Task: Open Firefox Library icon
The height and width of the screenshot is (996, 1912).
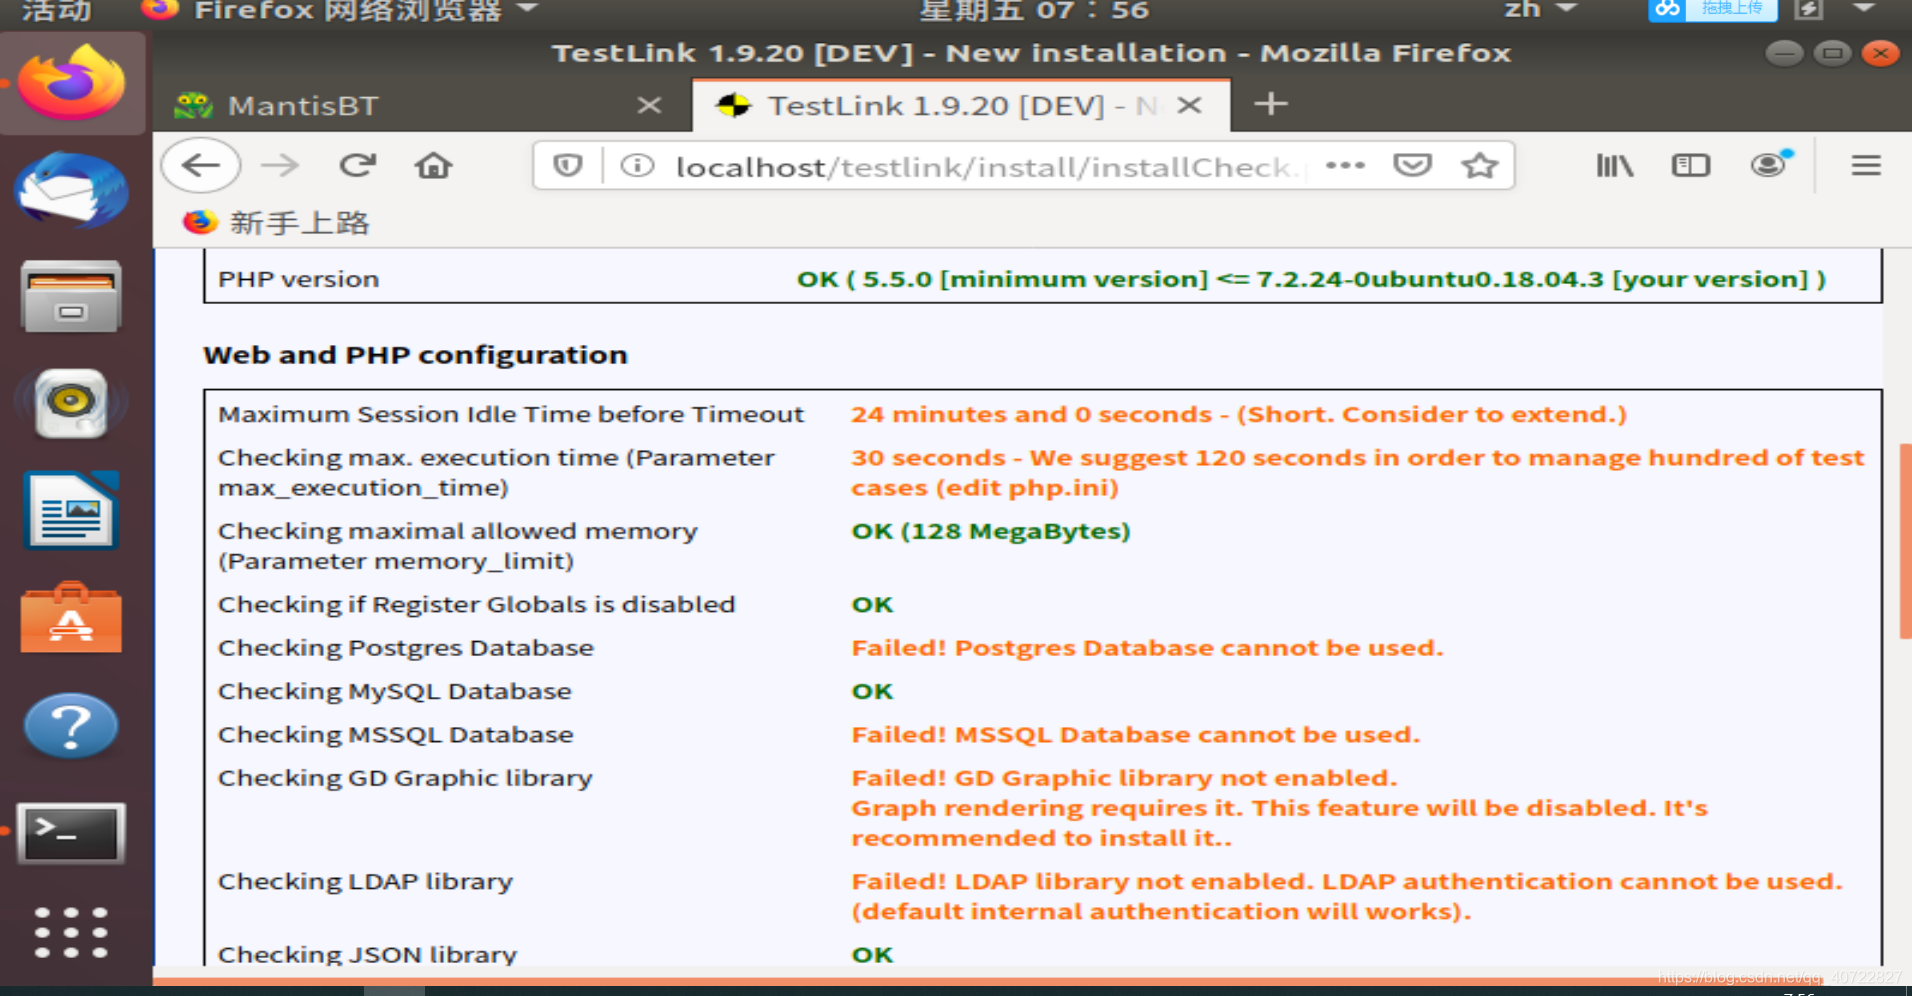Action: click(1614, 165)
